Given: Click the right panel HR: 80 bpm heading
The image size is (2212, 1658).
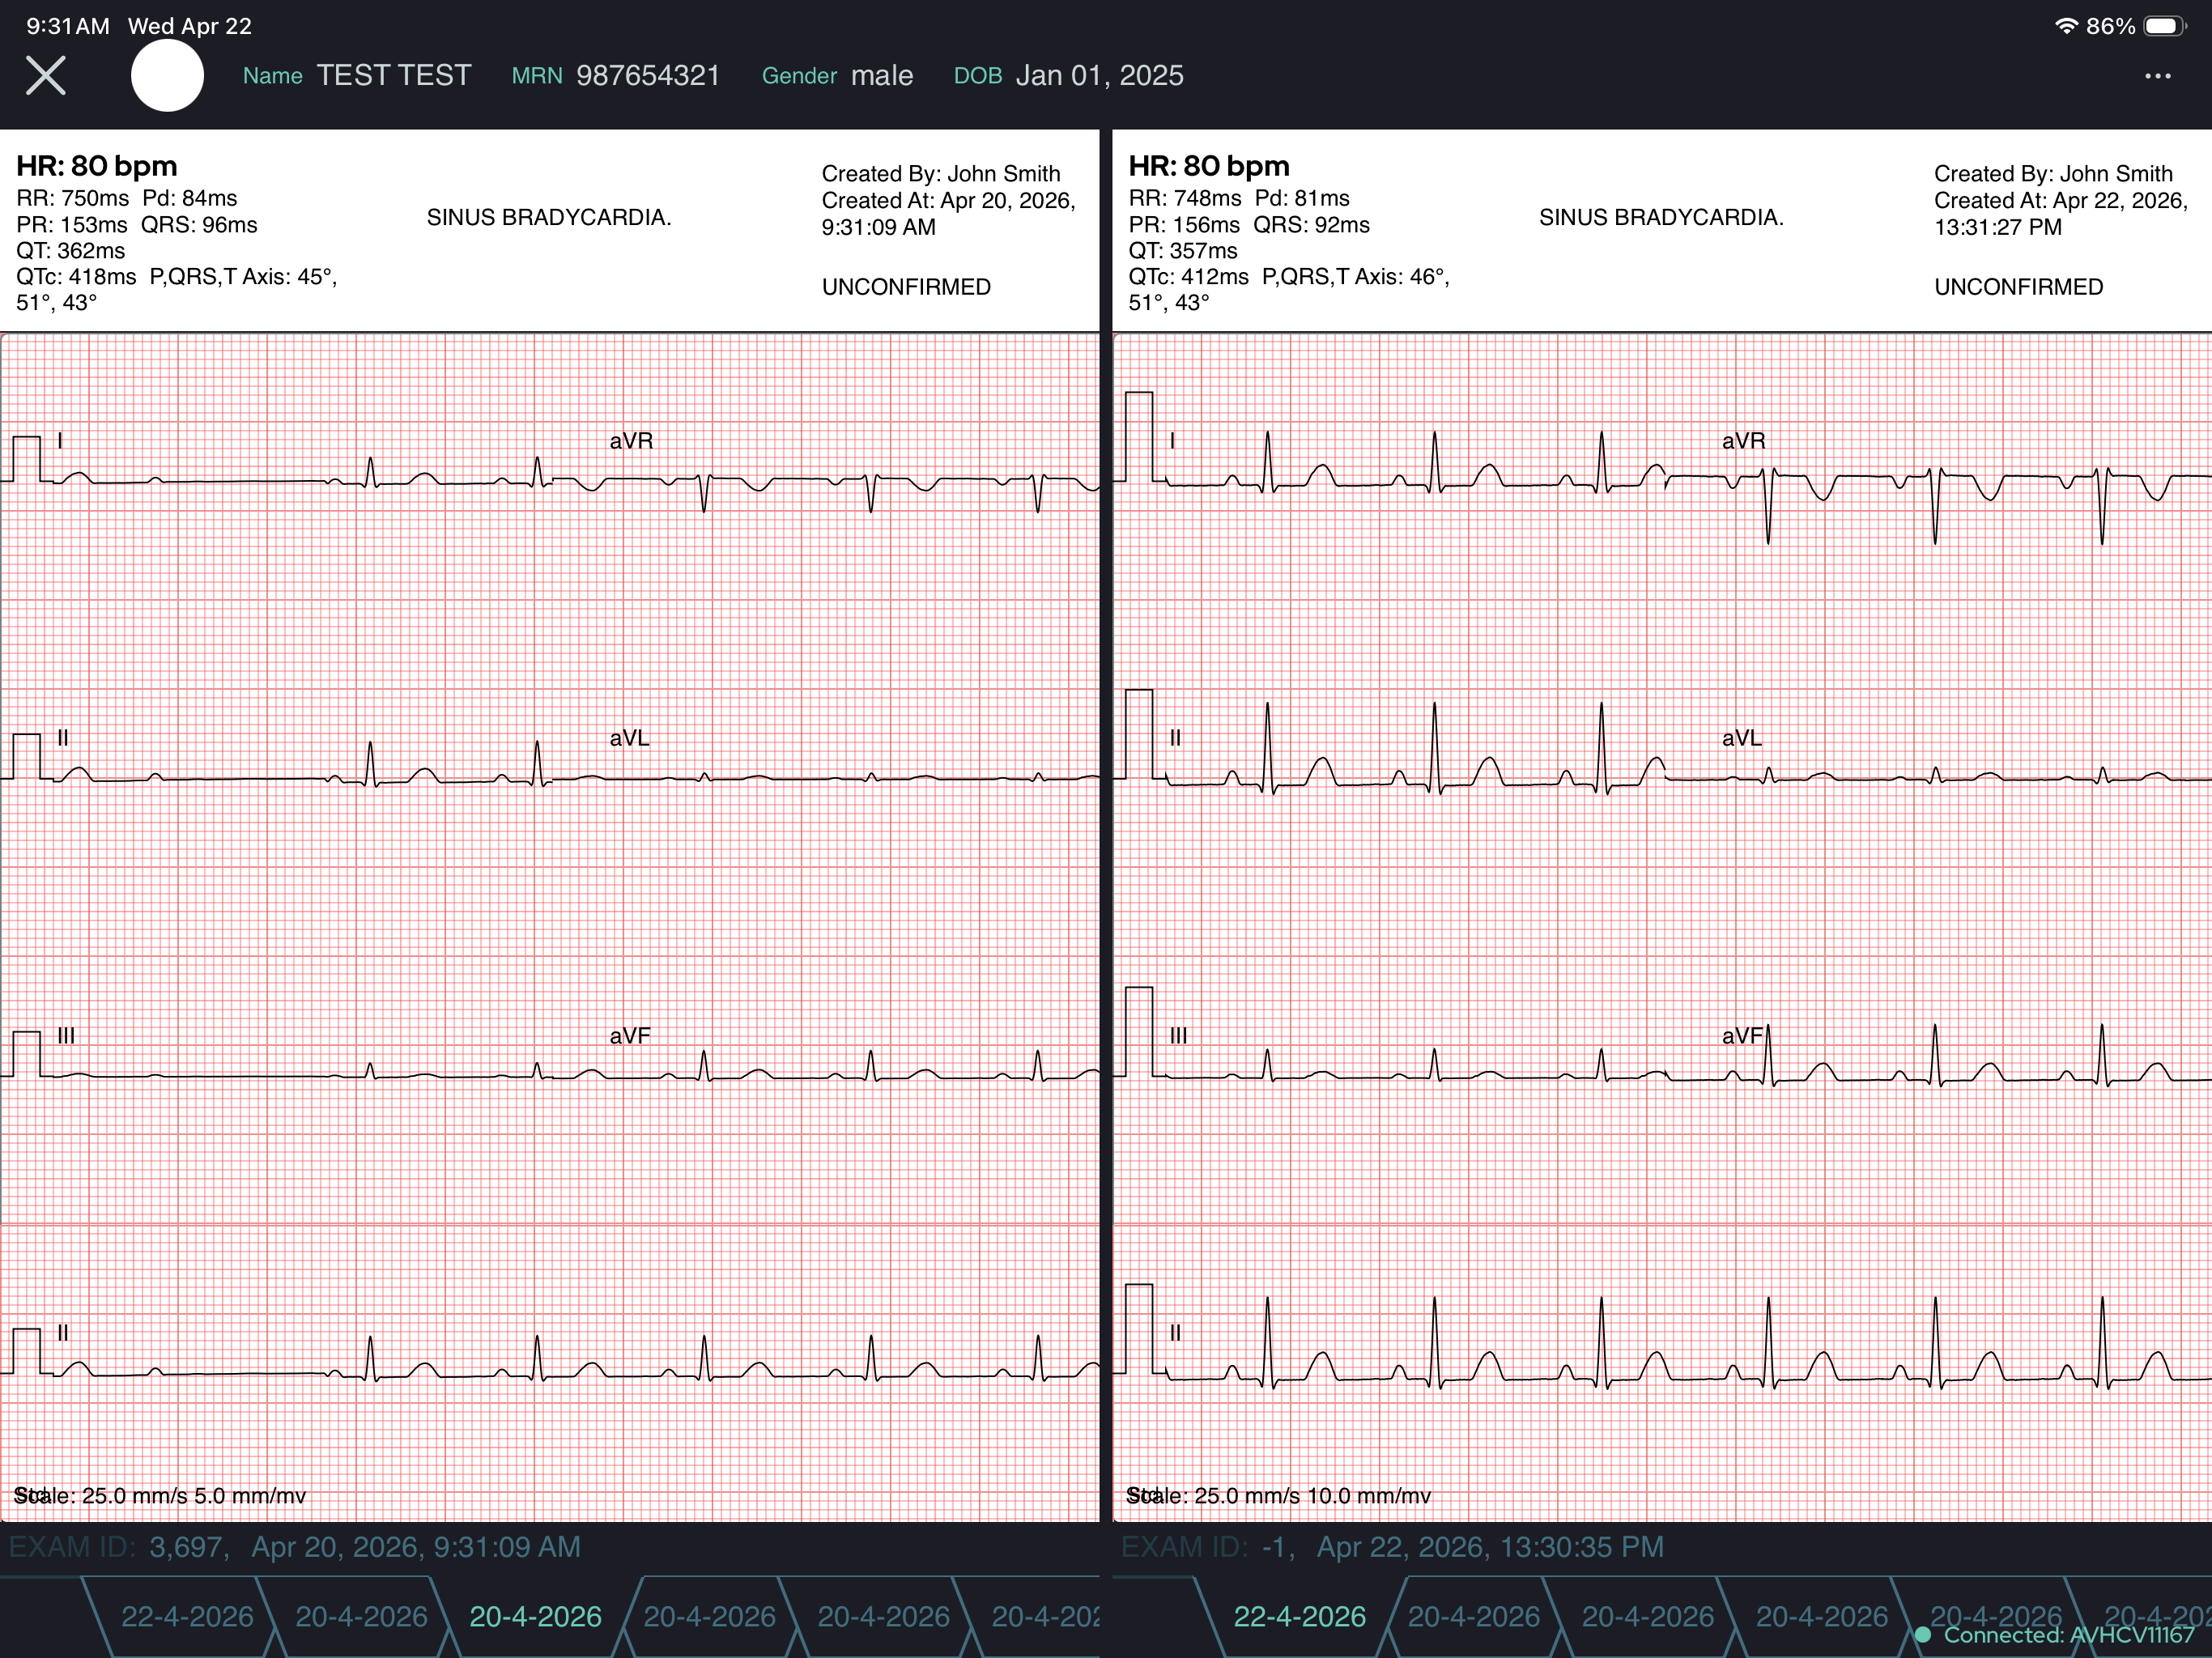Looking at the screenshot, I should [x=1209, y=166].
